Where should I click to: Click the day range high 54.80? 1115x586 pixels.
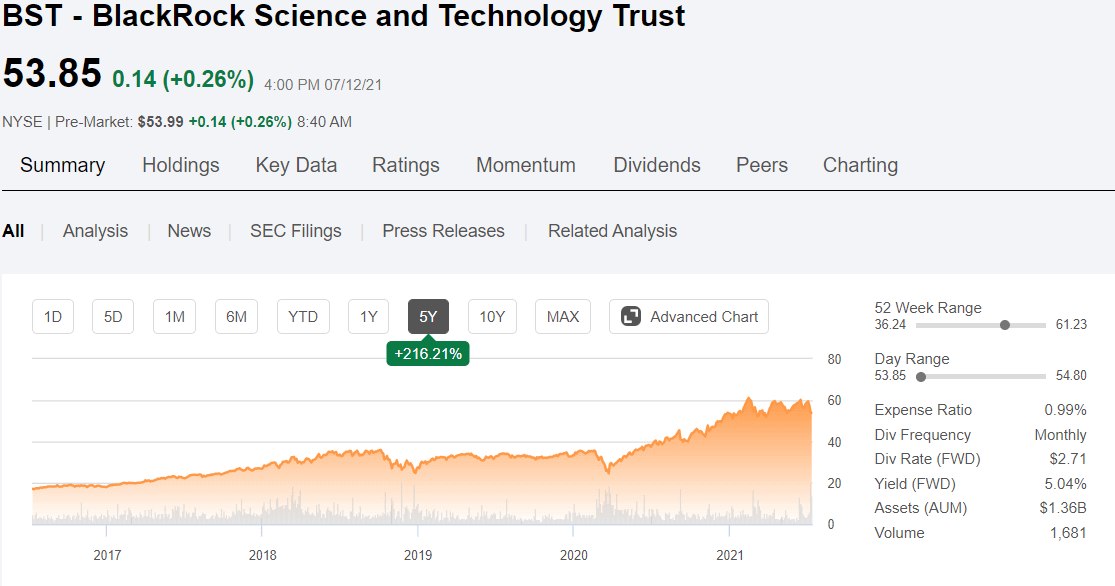point(1072,375)
